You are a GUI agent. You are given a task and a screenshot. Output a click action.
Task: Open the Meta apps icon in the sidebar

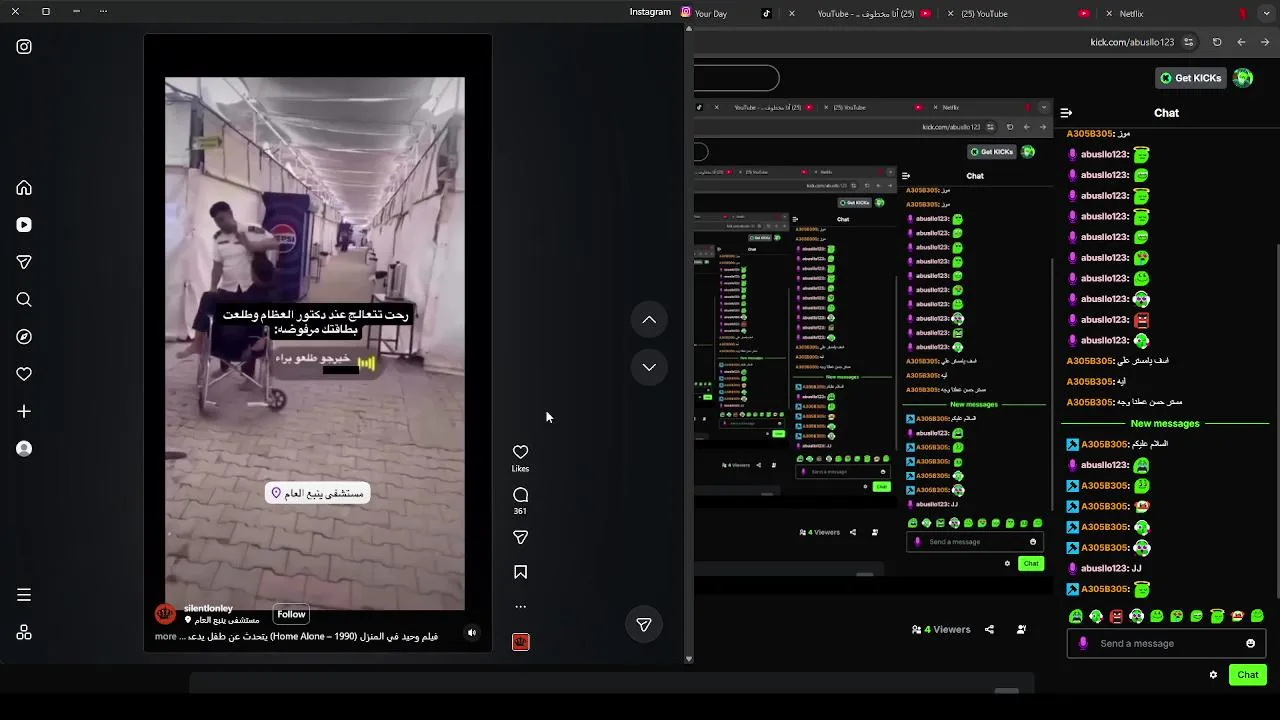point(24,632)
